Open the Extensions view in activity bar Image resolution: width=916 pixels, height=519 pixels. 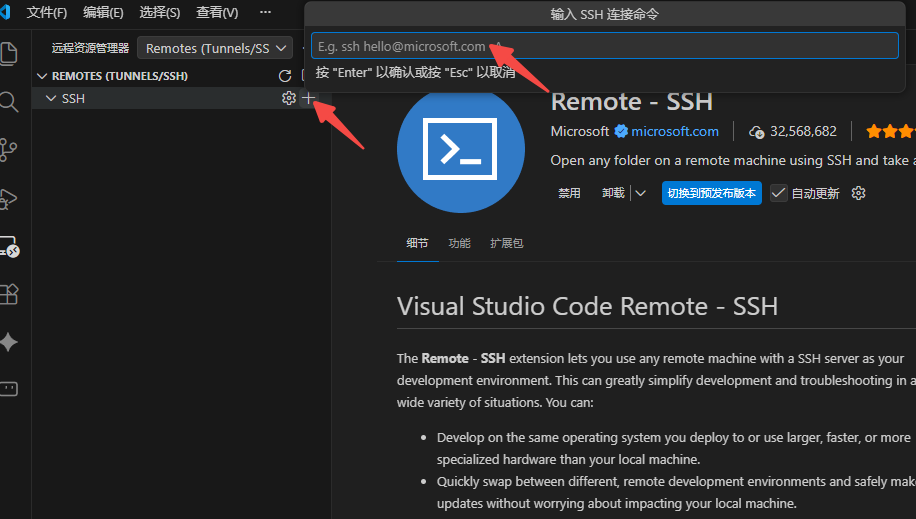(9, 295)
